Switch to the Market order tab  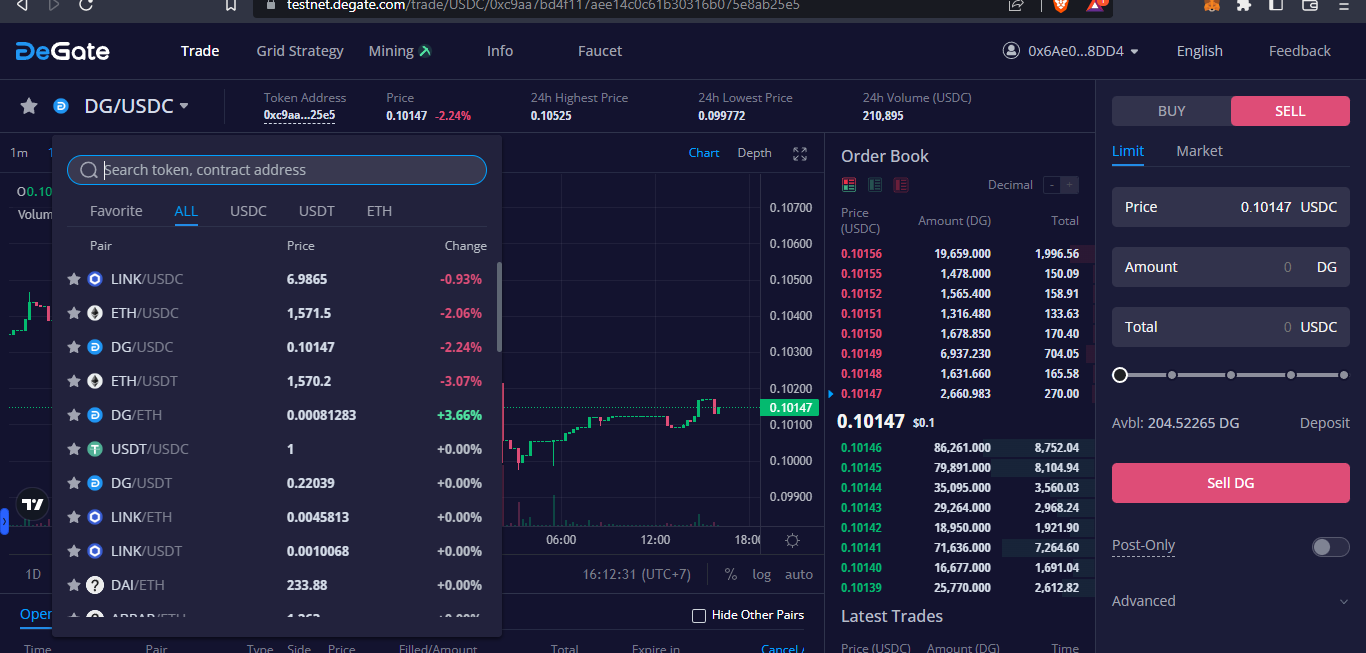[1200, 151]
